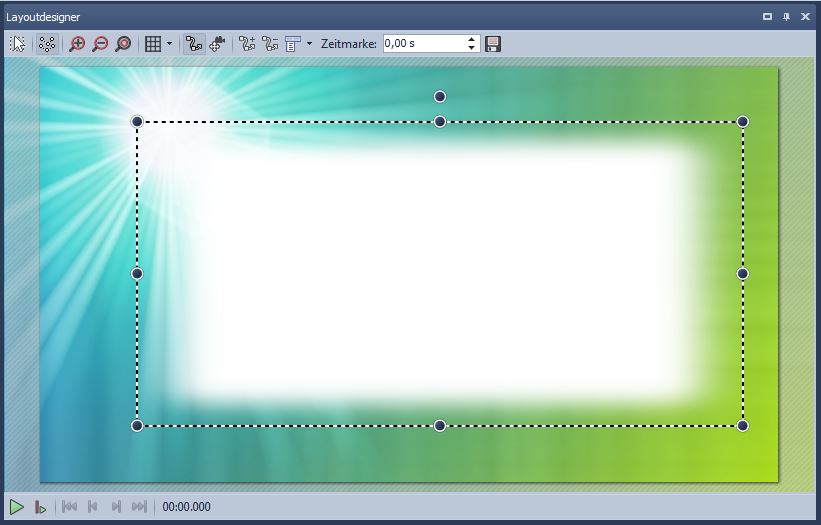Image resolution: width=821 pixels, height=525 pixels.
Task: Toggle the motion path mode icon
Action: click(194, 44)
